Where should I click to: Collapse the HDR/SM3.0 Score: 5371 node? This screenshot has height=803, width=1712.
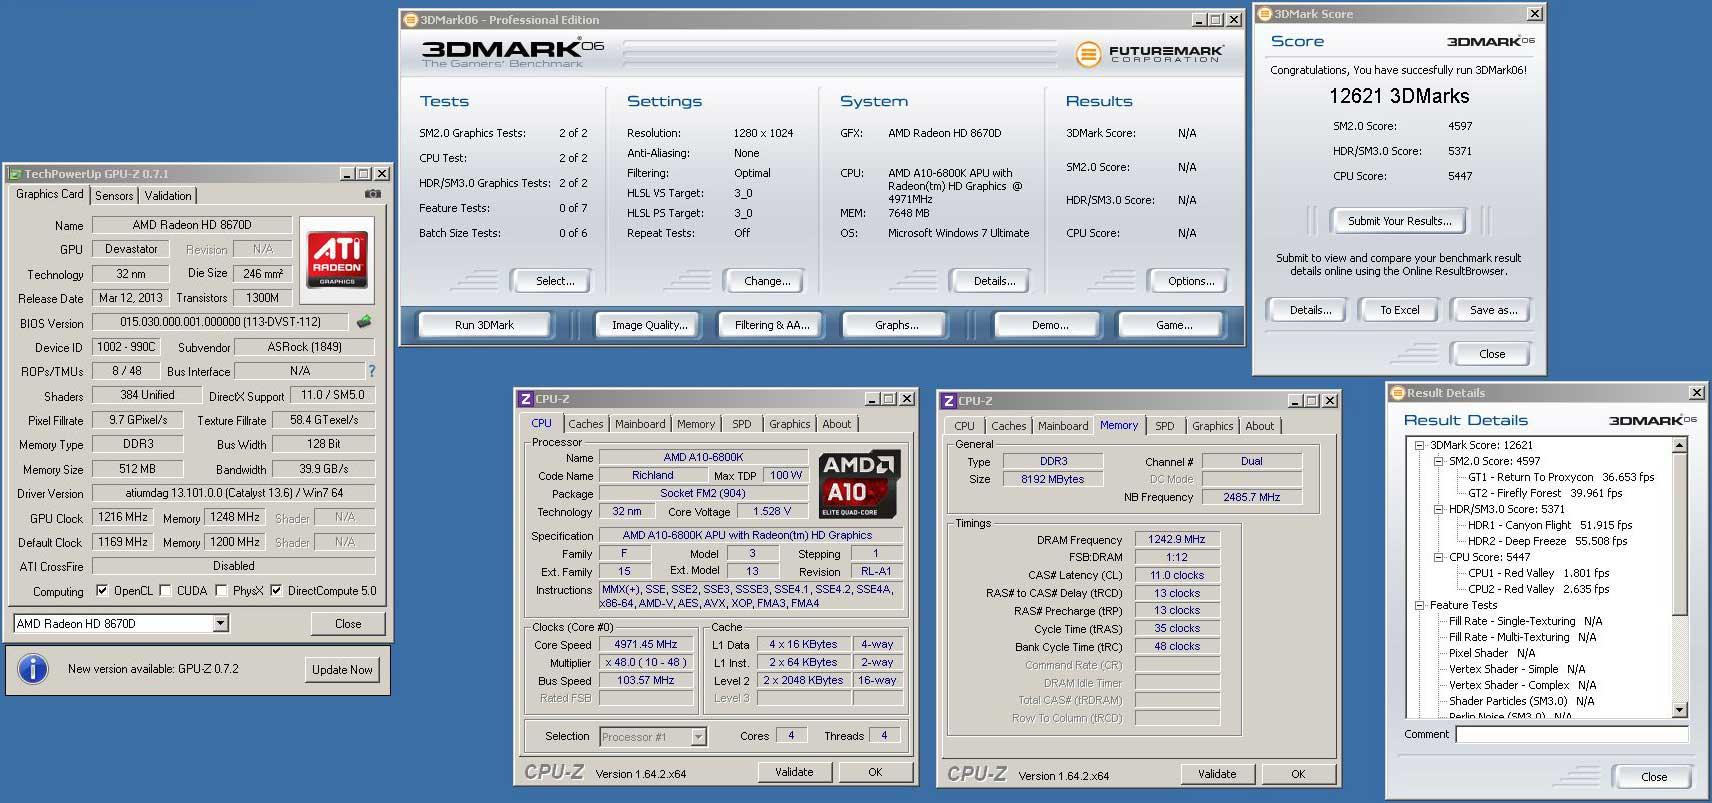tap(1438, 509)
